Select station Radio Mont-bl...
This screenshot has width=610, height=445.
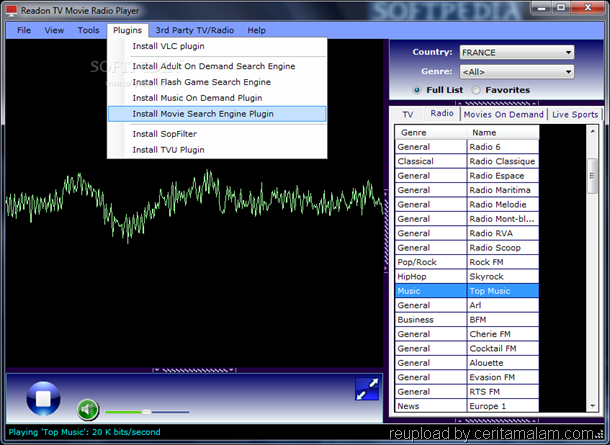(x=503, y=219)
